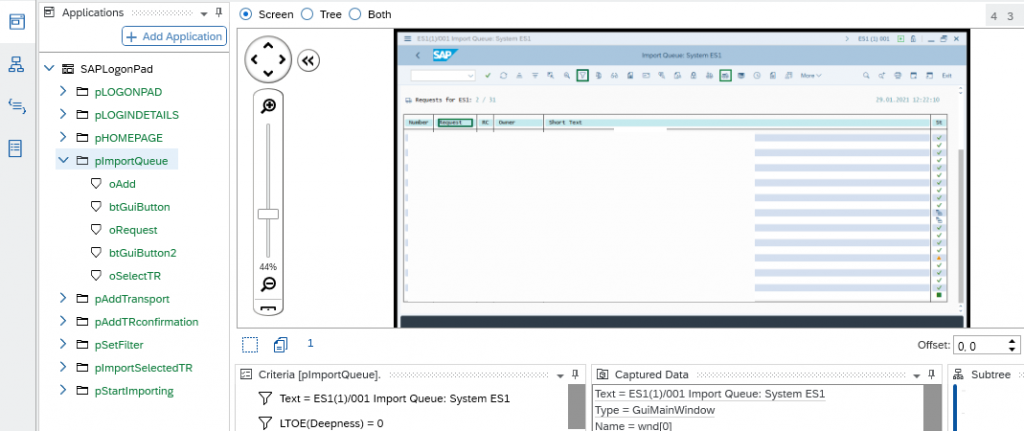Click the green checkmark in SAP toolbar
Image resolution: width=1024 pixels, height=431 pixels.
pyautogui.click(x=488, y=76)
